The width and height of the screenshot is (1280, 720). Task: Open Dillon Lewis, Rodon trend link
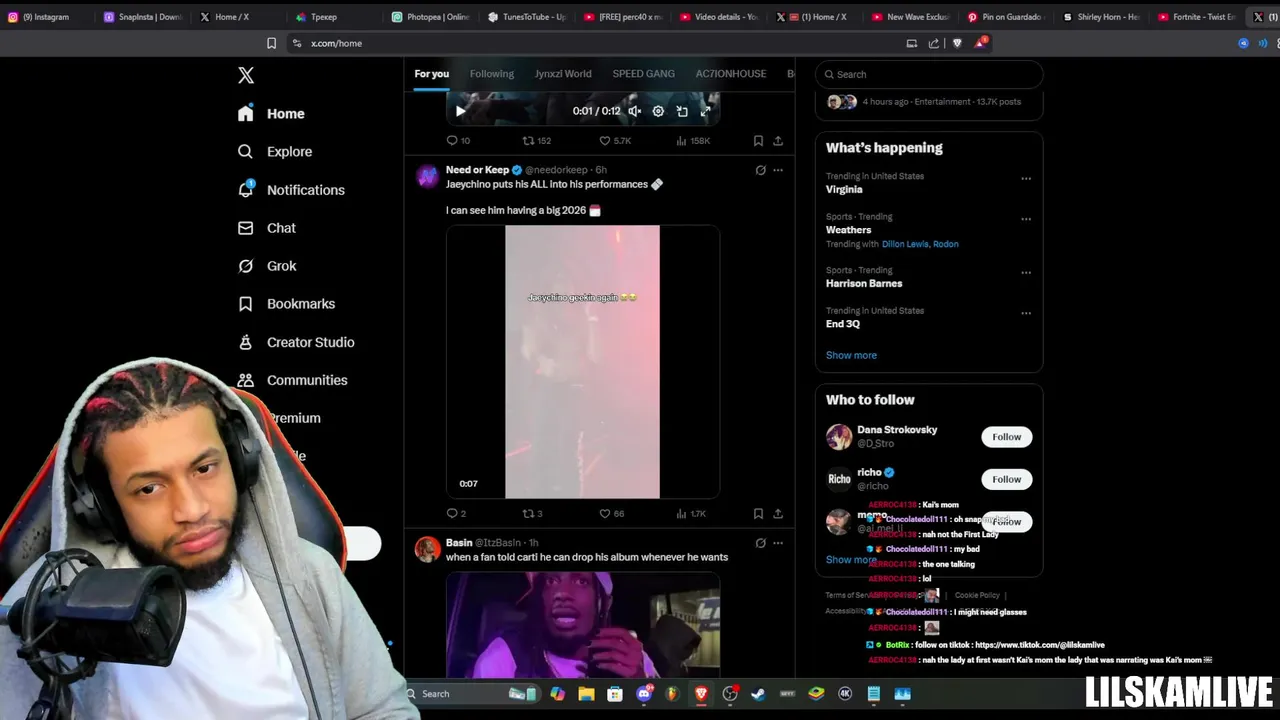(x=920, y=244)
